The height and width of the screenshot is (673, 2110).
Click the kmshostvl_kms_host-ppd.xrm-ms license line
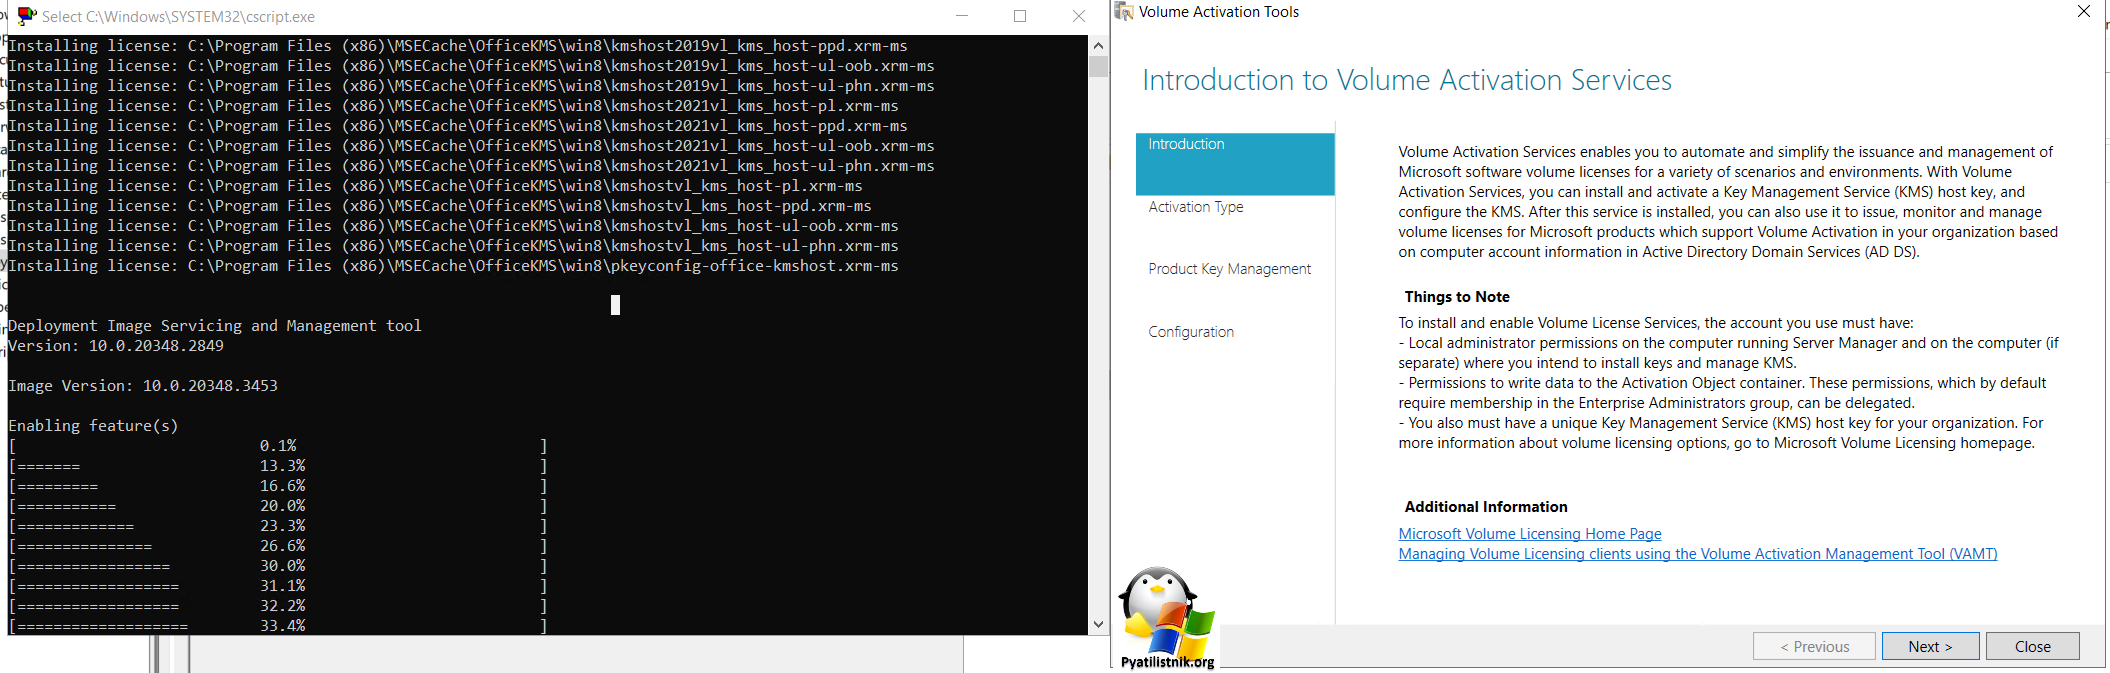tap(440, 206)
